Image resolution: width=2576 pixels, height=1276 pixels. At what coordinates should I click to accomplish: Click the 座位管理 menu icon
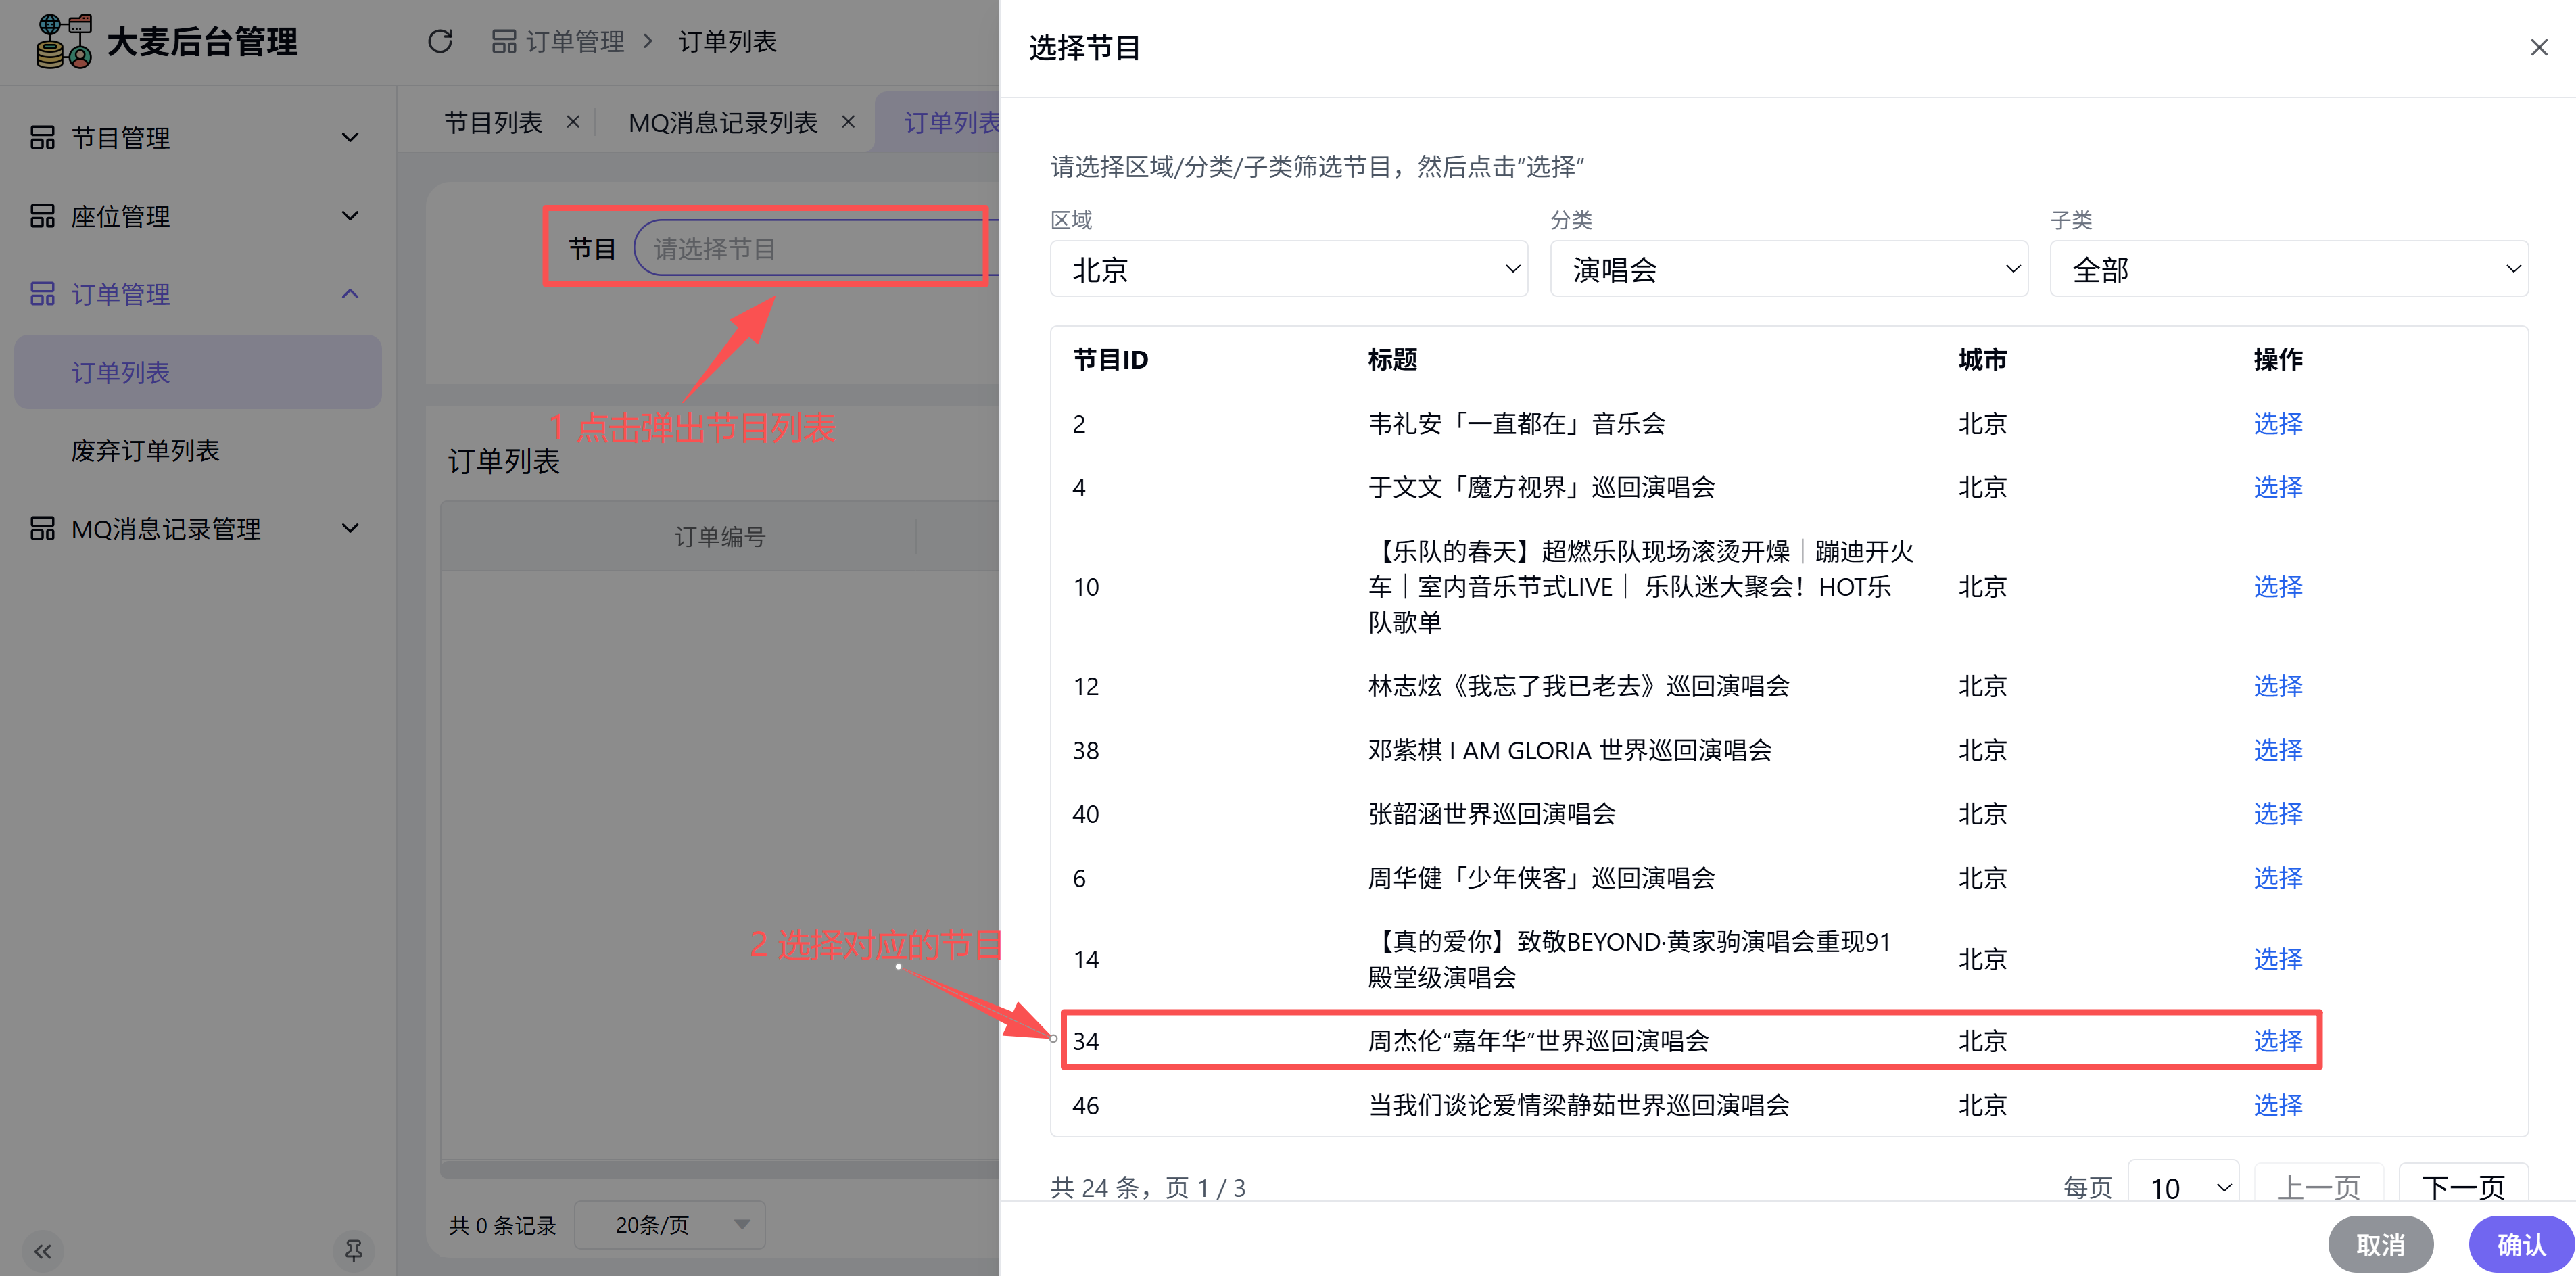point(42,216)
